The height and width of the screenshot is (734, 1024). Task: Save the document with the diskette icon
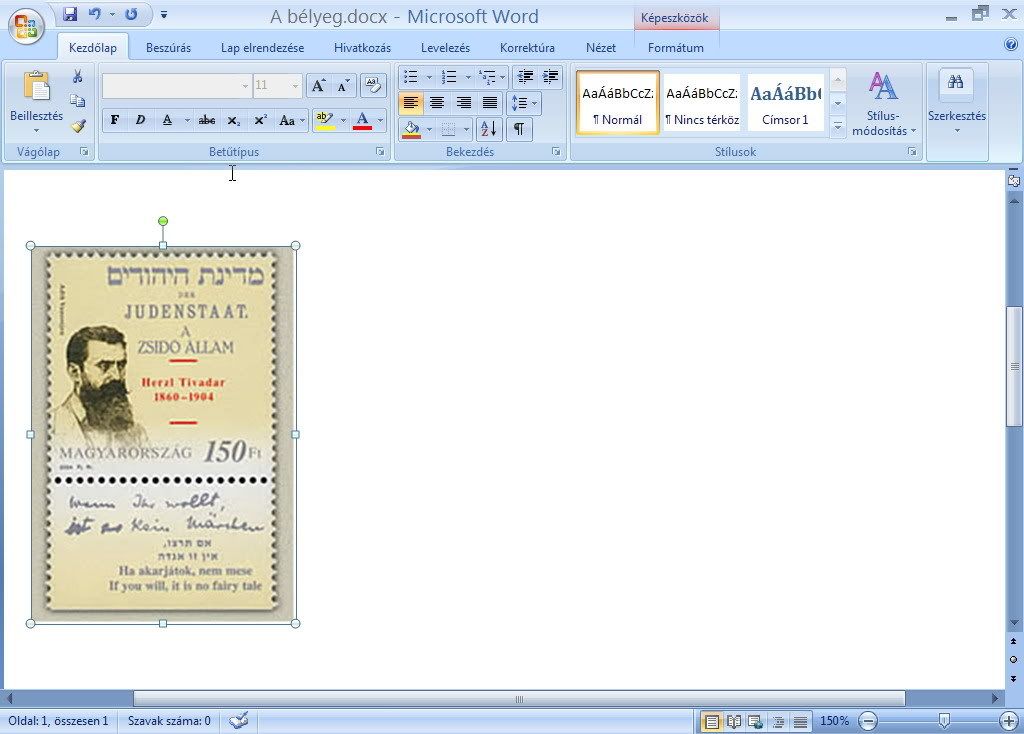click(x=70, y=14)
